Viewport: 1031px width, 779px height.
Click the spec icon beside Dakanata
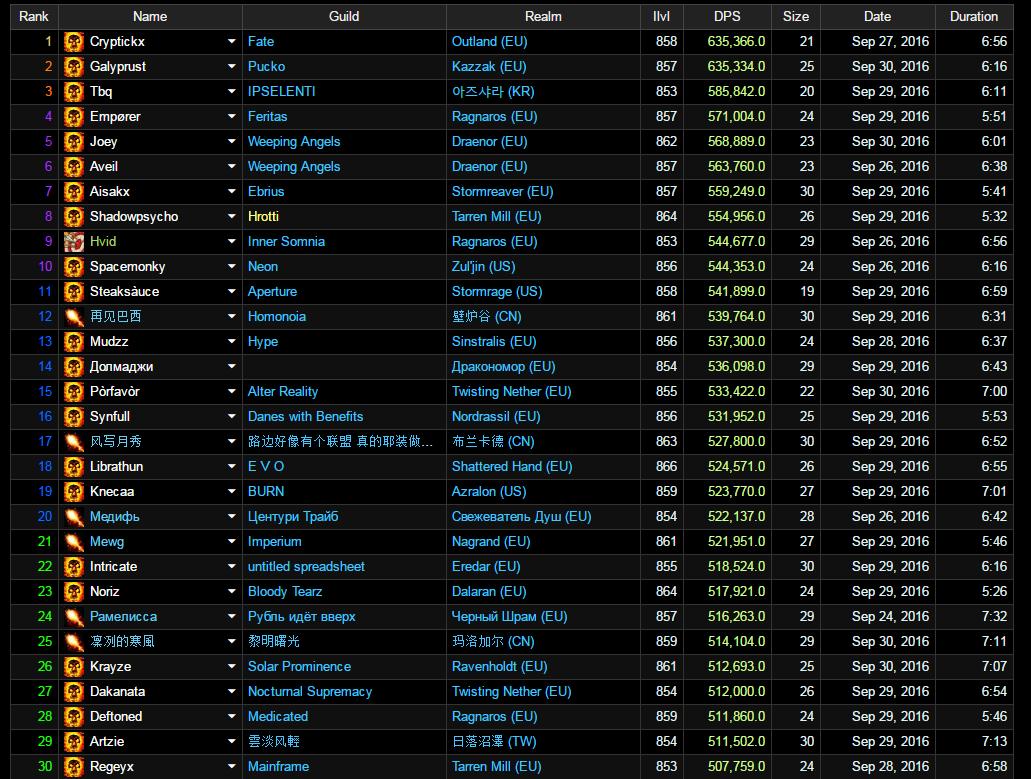click(x=74, y=691)
